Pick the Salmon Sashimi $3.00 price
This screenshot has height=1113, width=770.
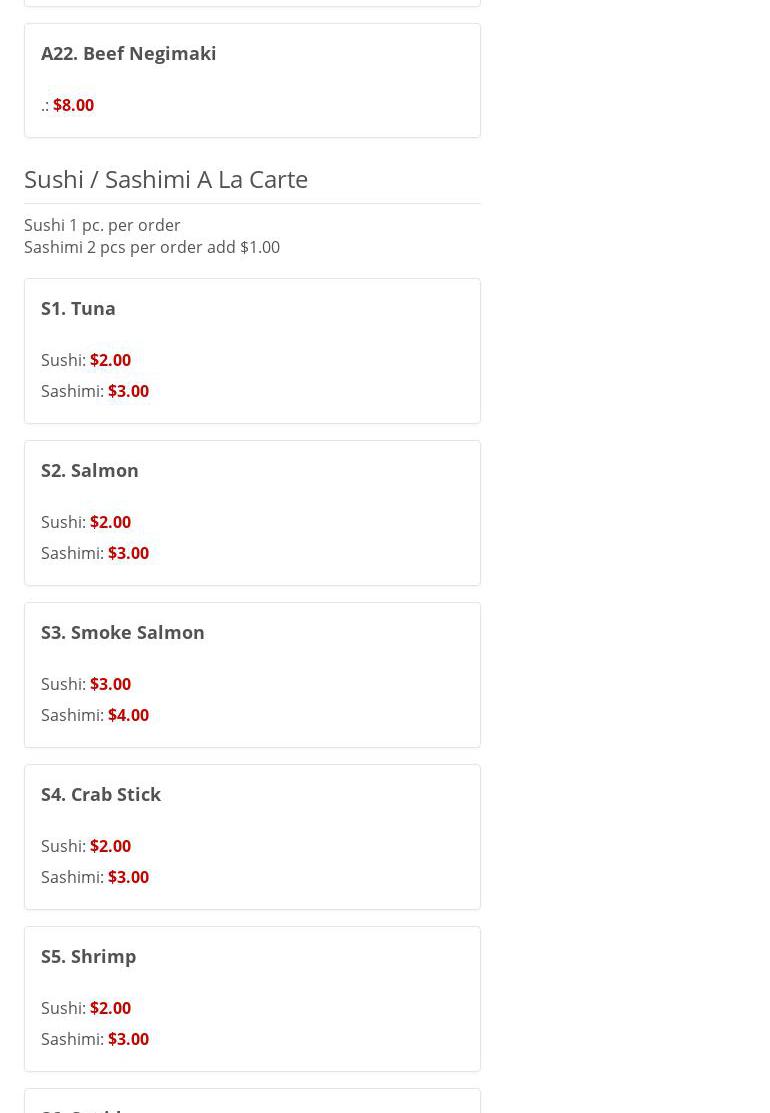128,553
